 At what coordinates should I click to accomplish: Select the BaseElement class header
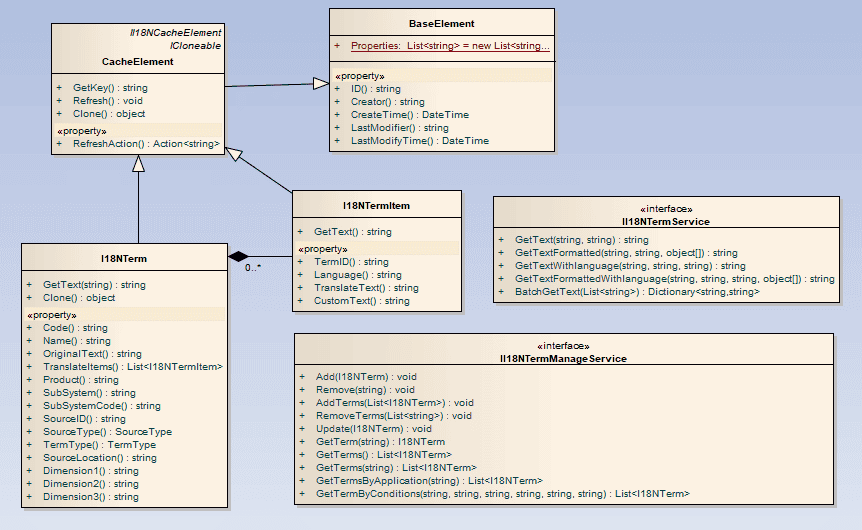pyautogui.click(x=442, y=23)
